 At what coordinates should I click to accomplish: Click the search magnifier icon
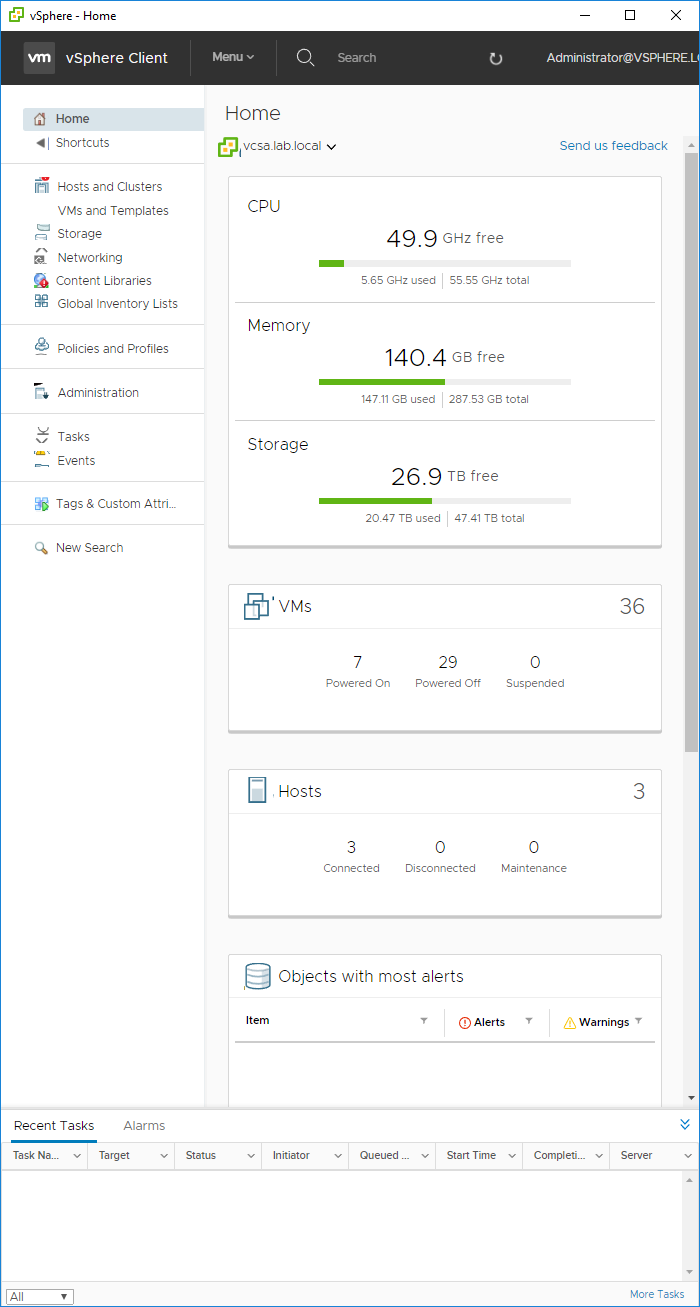tap(306, 57)
